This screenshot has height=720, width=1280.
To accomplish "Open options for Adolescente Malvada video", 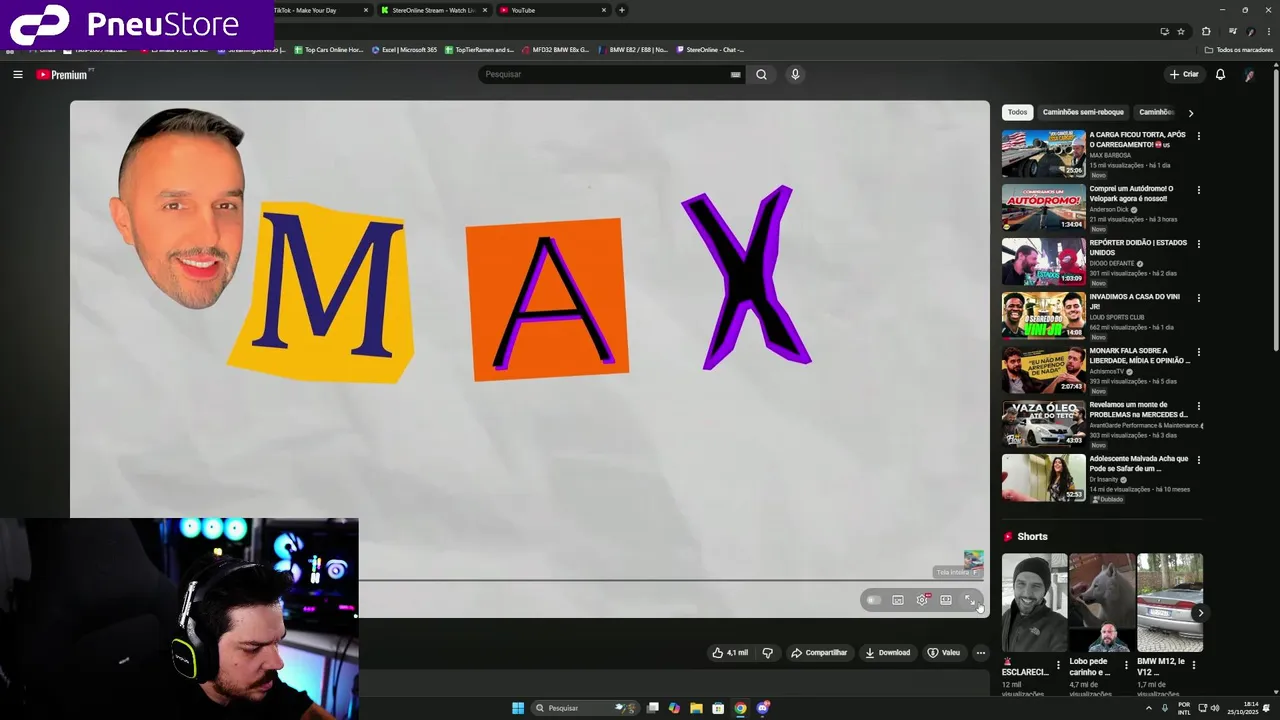I will tap(1199, 460).
